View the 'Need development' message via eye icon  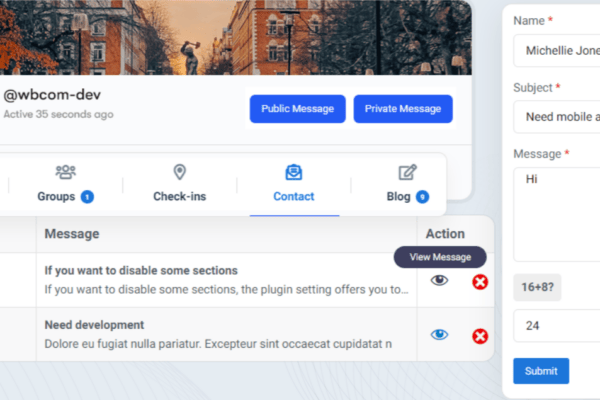pos(439,335)
